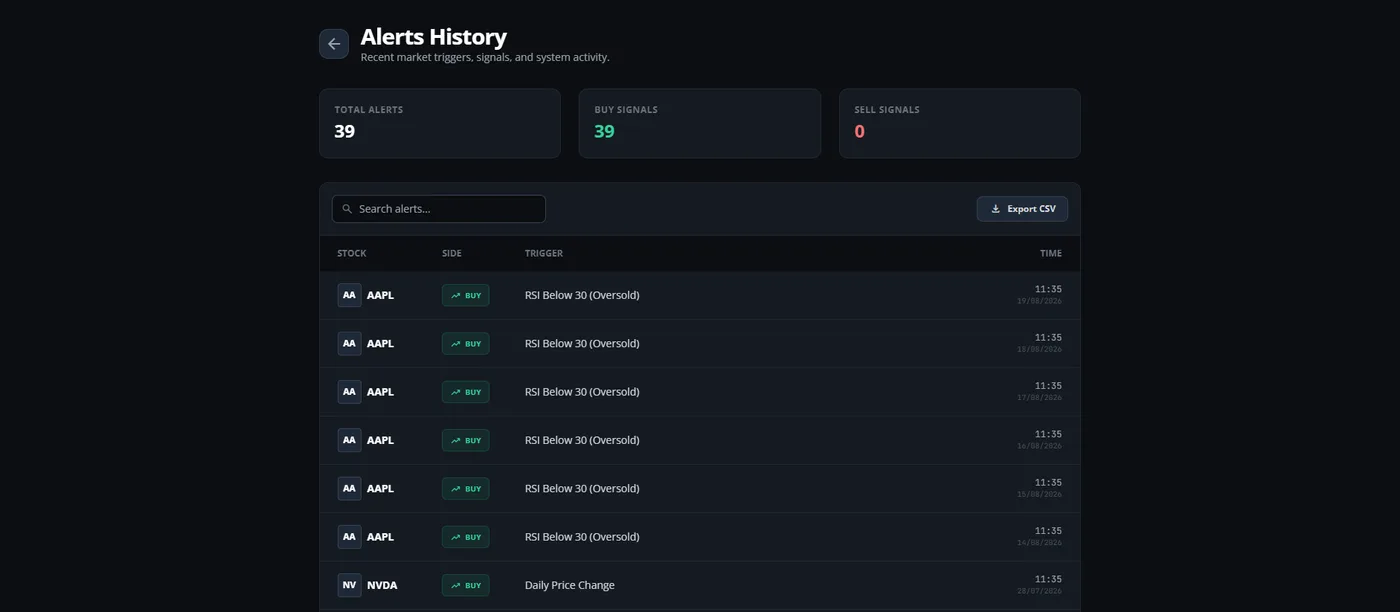Image resolution: width=1400 pixels, height=612 pixels.
Task: Click the AA avatar in 17/08/2026 row
Action: 349,392
